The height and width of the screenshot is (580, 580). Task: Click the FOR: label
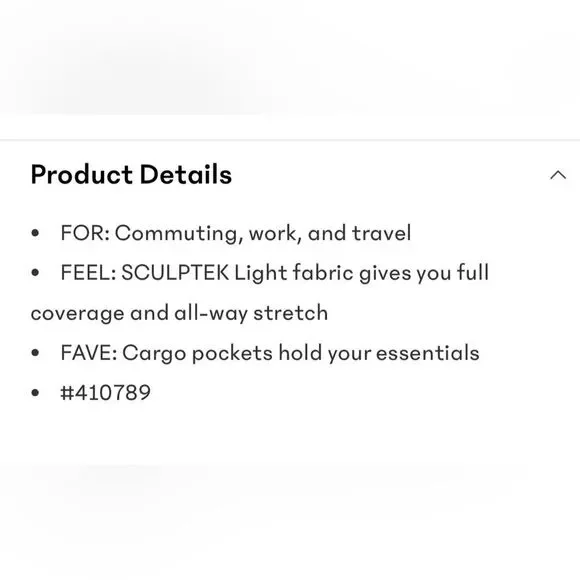pyautogui.click(x=85, y=233)
